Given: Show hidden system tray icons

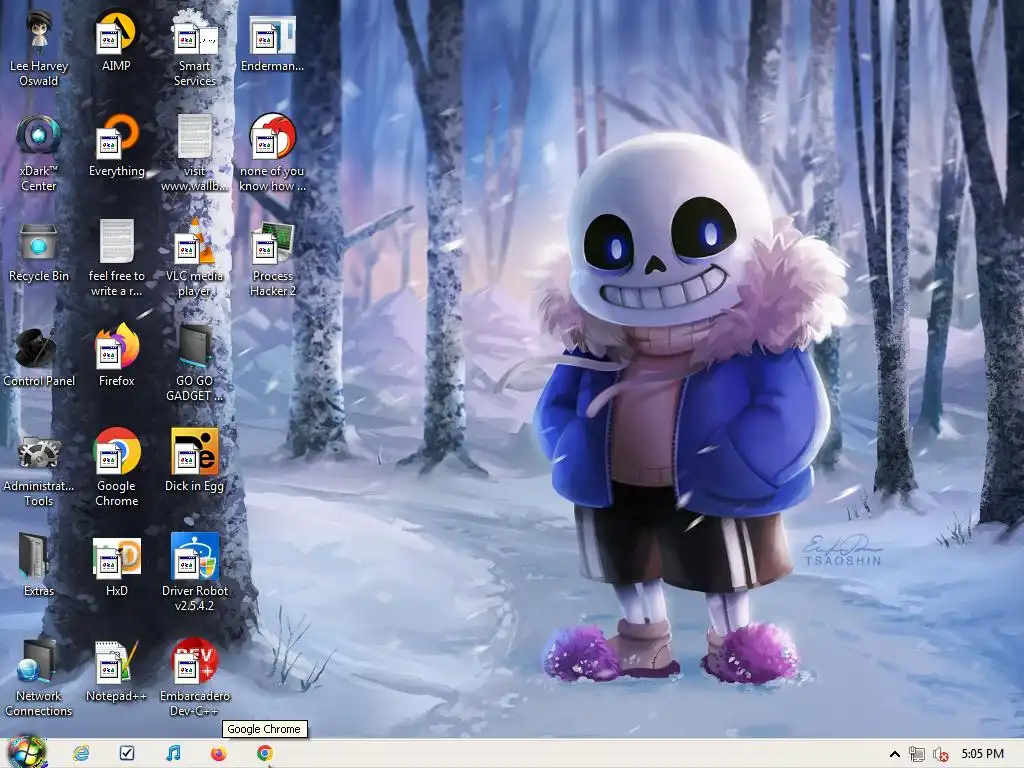Looking at the screenshot, I should coord(895,754).
